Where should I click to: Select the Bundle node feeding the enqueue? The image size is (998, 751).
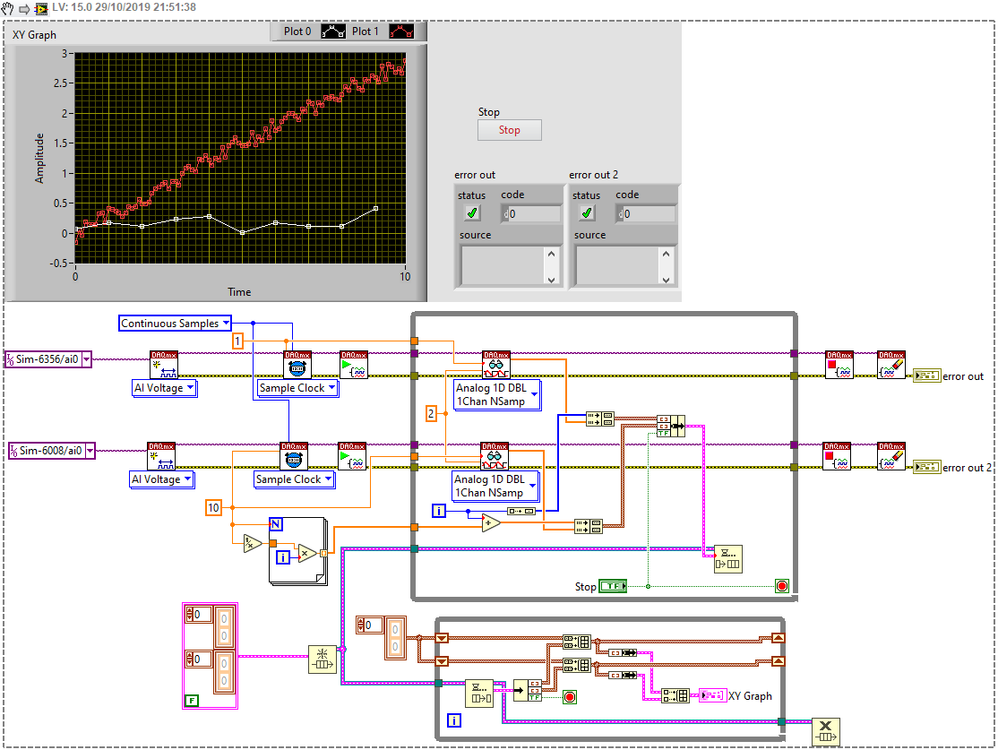(x=671, y=425)
